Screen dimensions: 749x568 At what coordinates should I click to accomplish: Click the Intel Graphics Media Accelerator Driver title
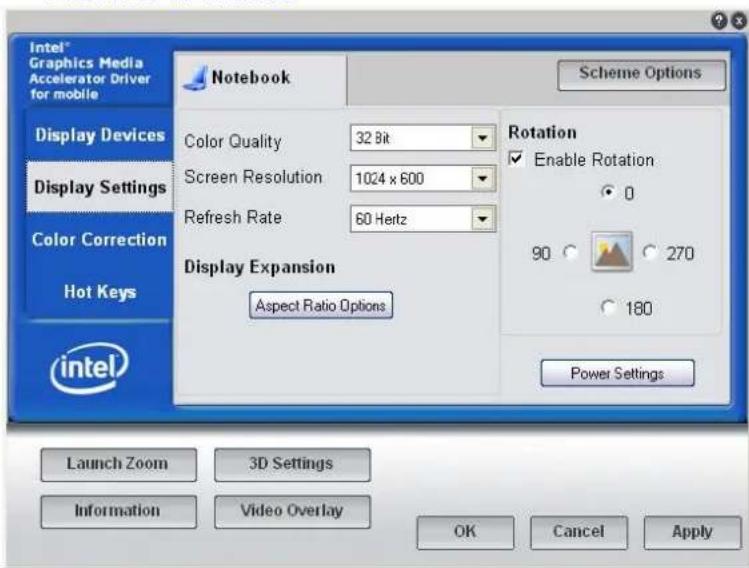point(89,71)
